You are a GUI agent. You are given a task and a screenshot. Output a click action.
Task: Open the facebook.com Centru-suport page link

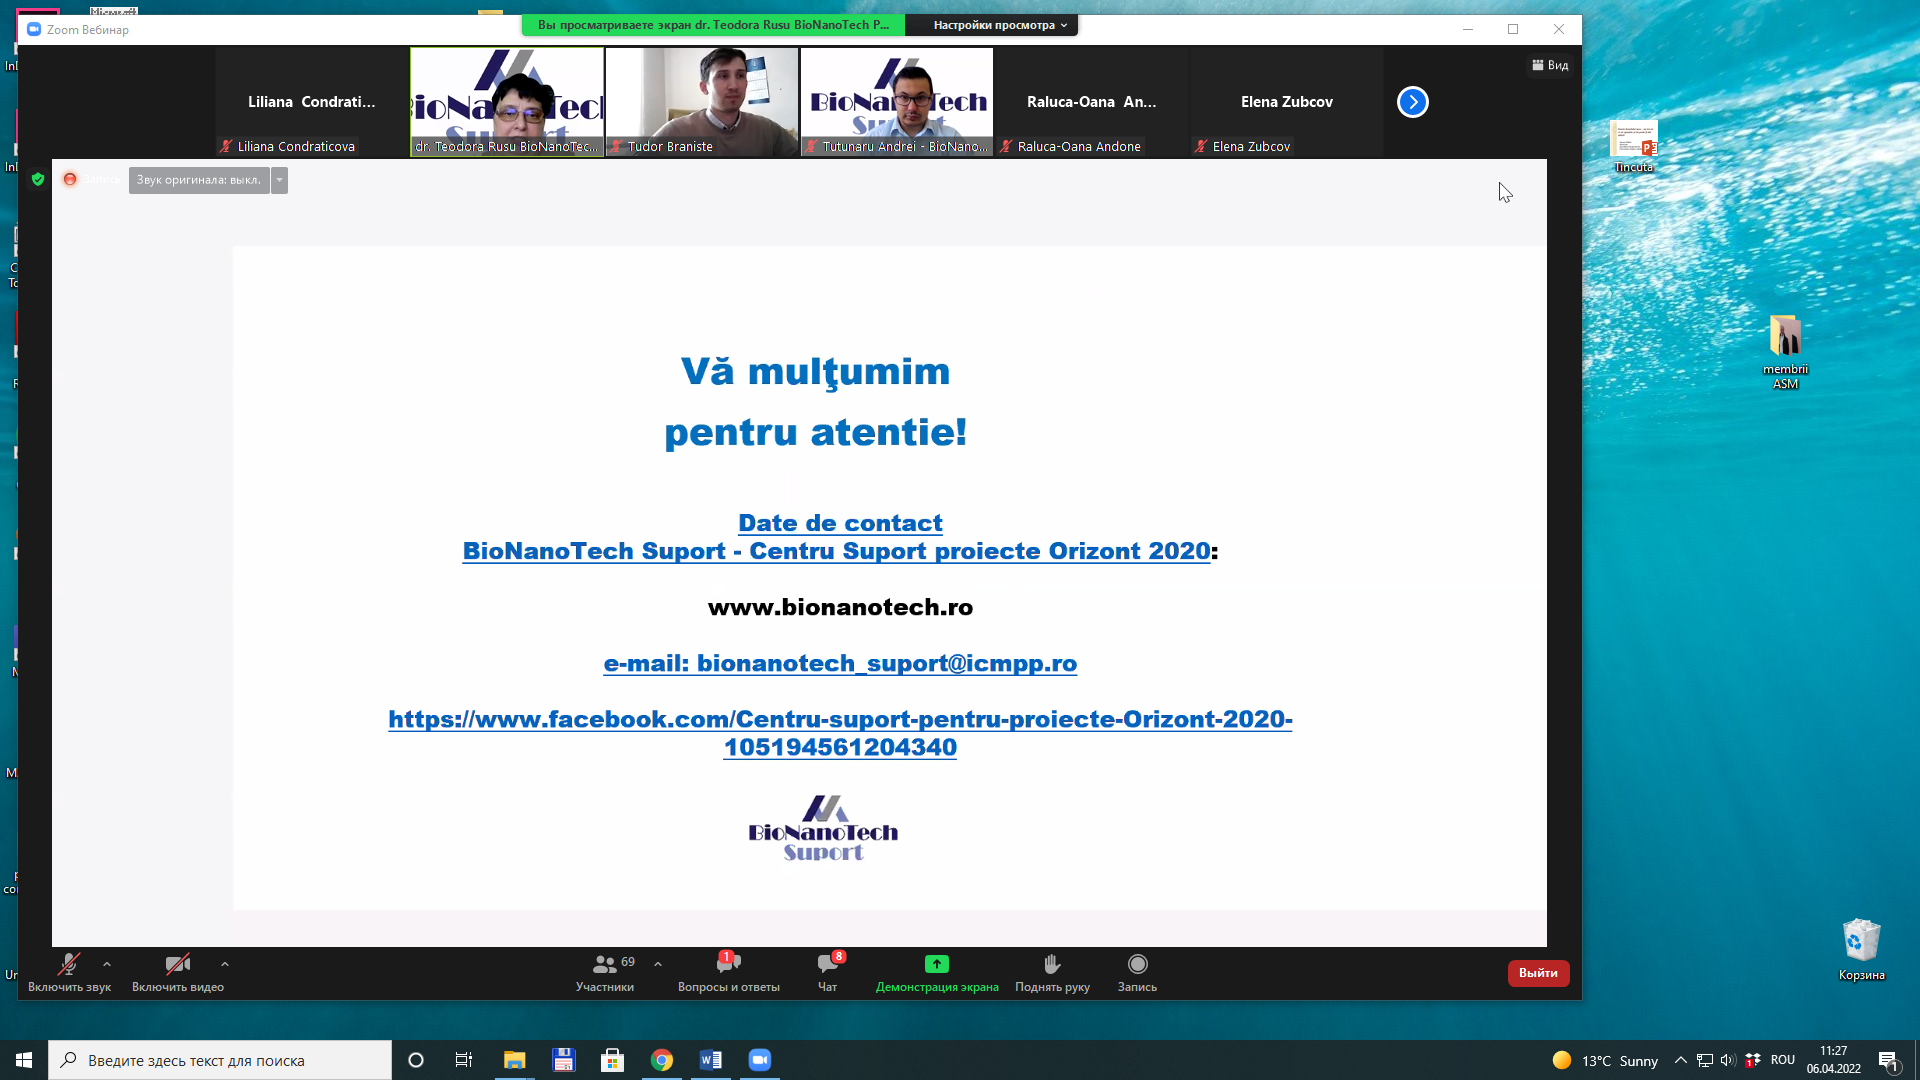[840, 733]
